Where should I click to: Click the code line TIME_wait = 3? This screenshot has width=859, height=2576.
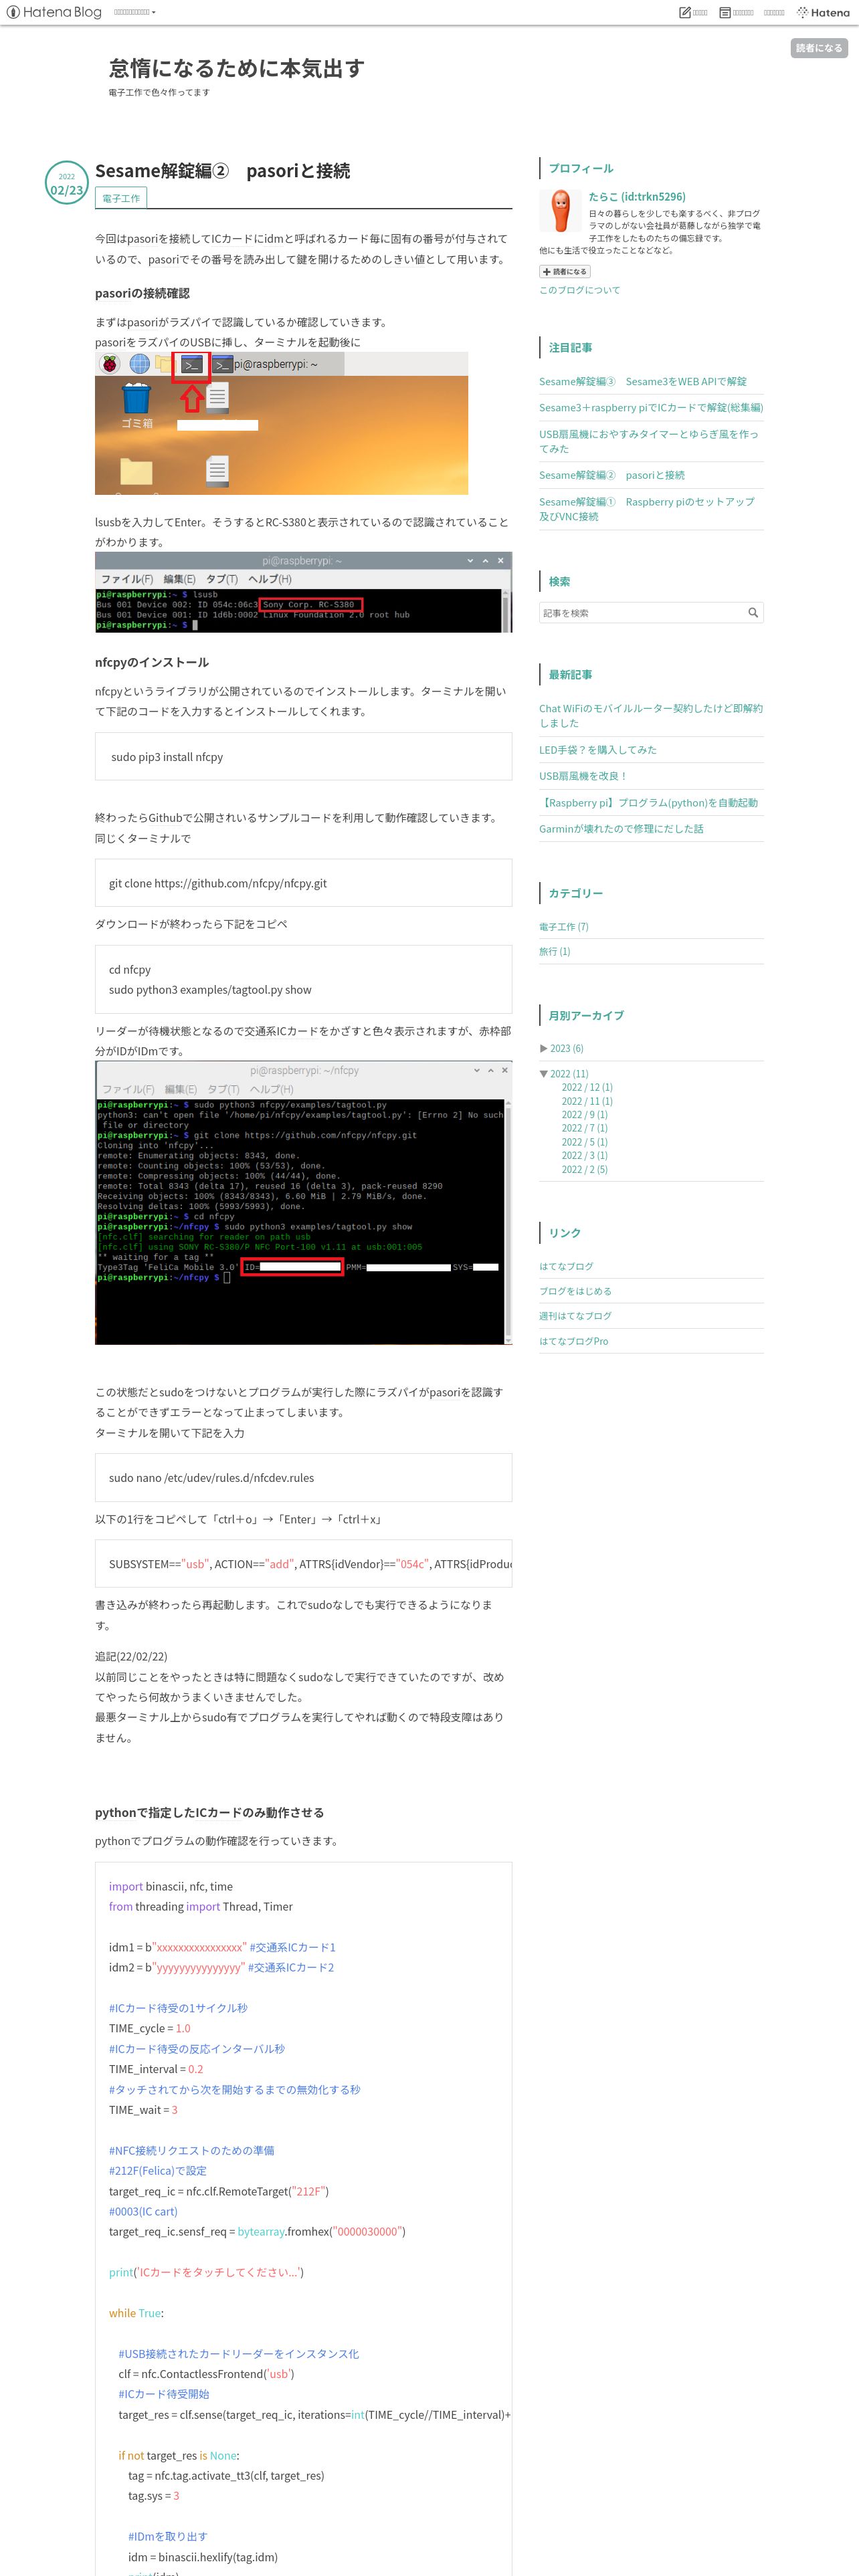pos(143,2110)
